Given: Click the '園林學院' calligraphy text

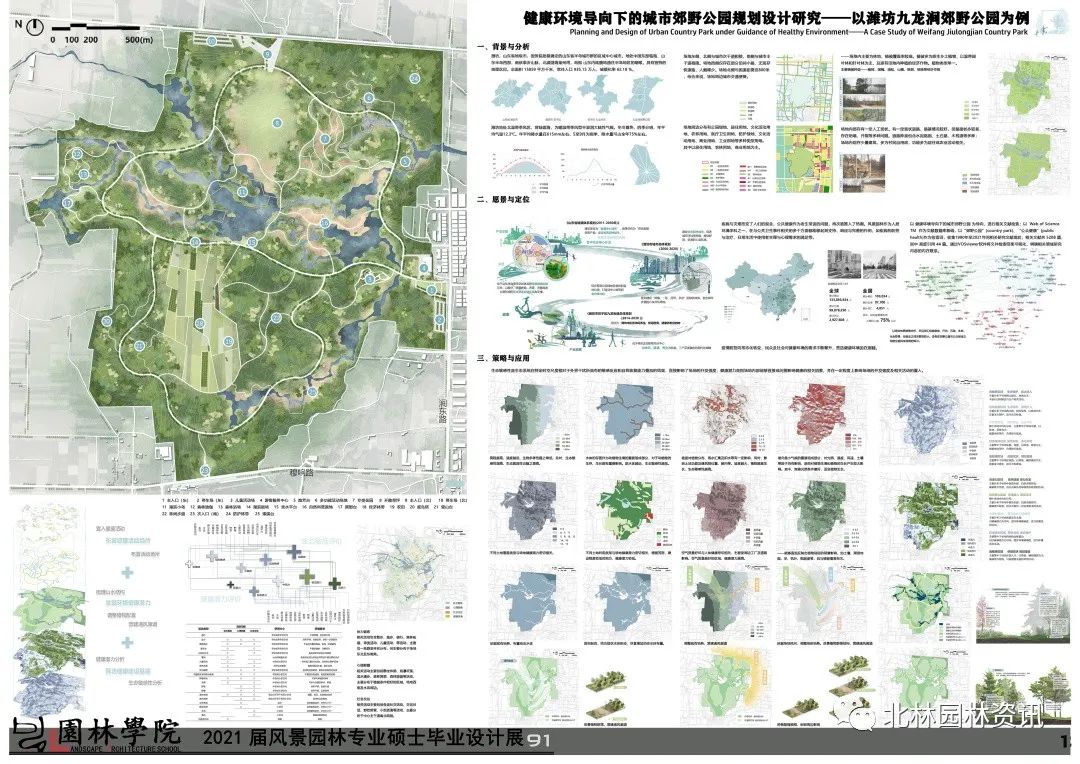Looking at the screenshot, I should click(118, 732).
